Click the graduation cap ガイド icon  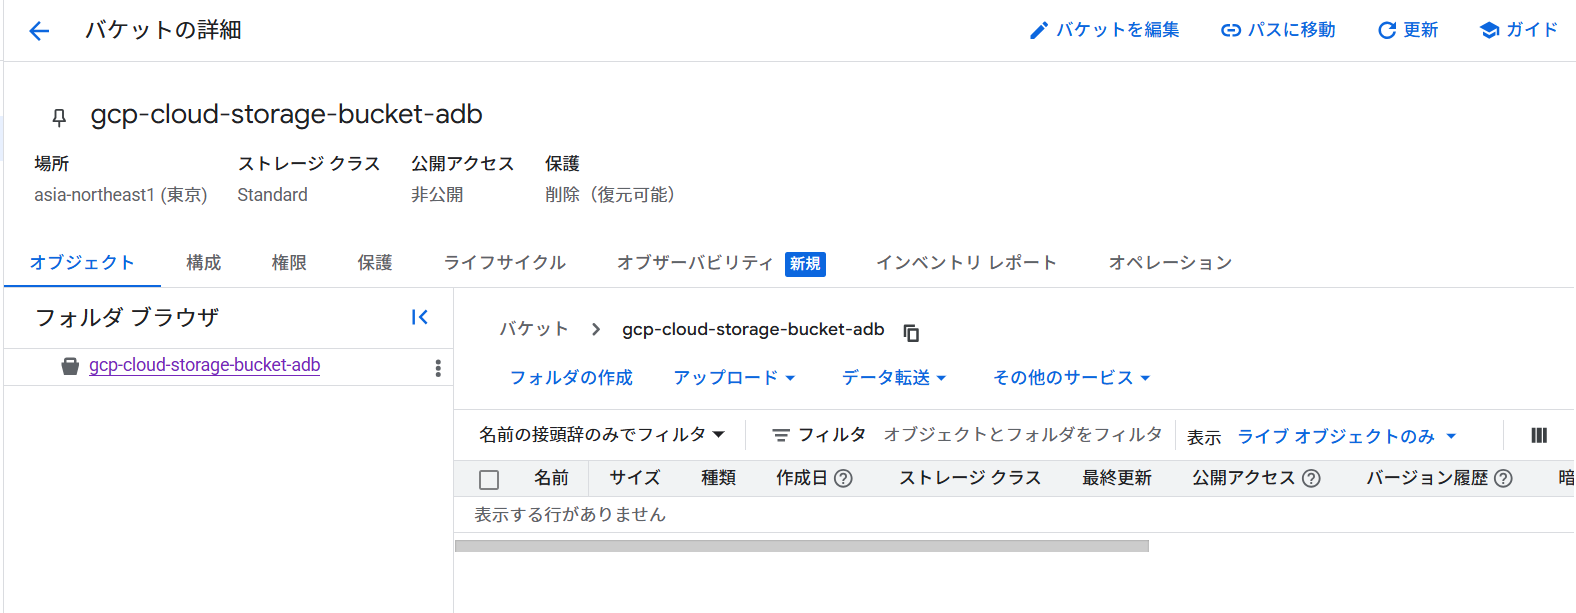(1489, 31)
